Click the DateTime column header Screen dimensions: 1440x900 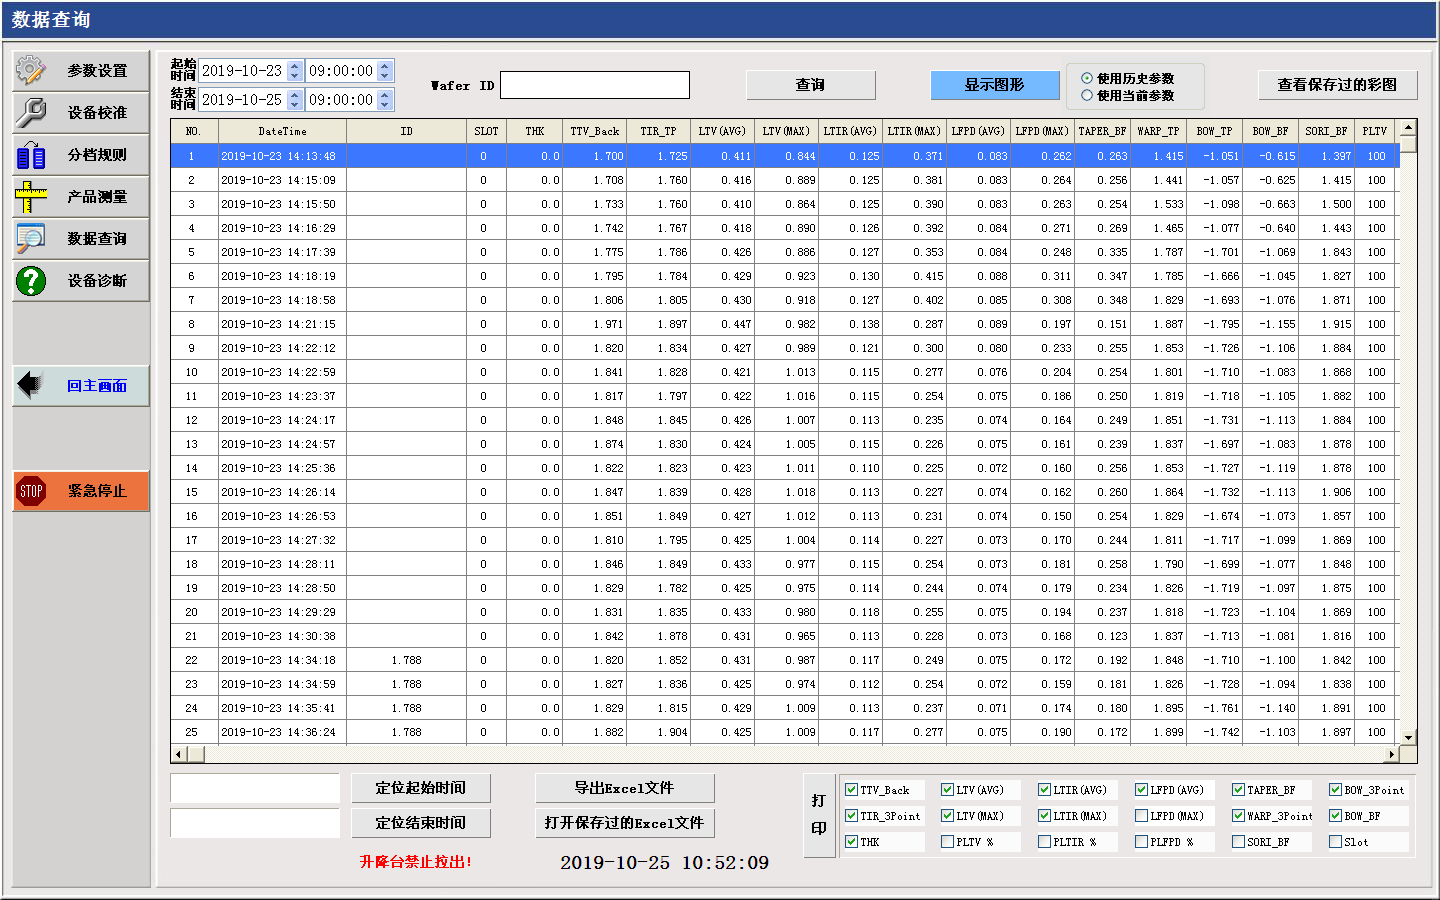click(x=282, y=131)
